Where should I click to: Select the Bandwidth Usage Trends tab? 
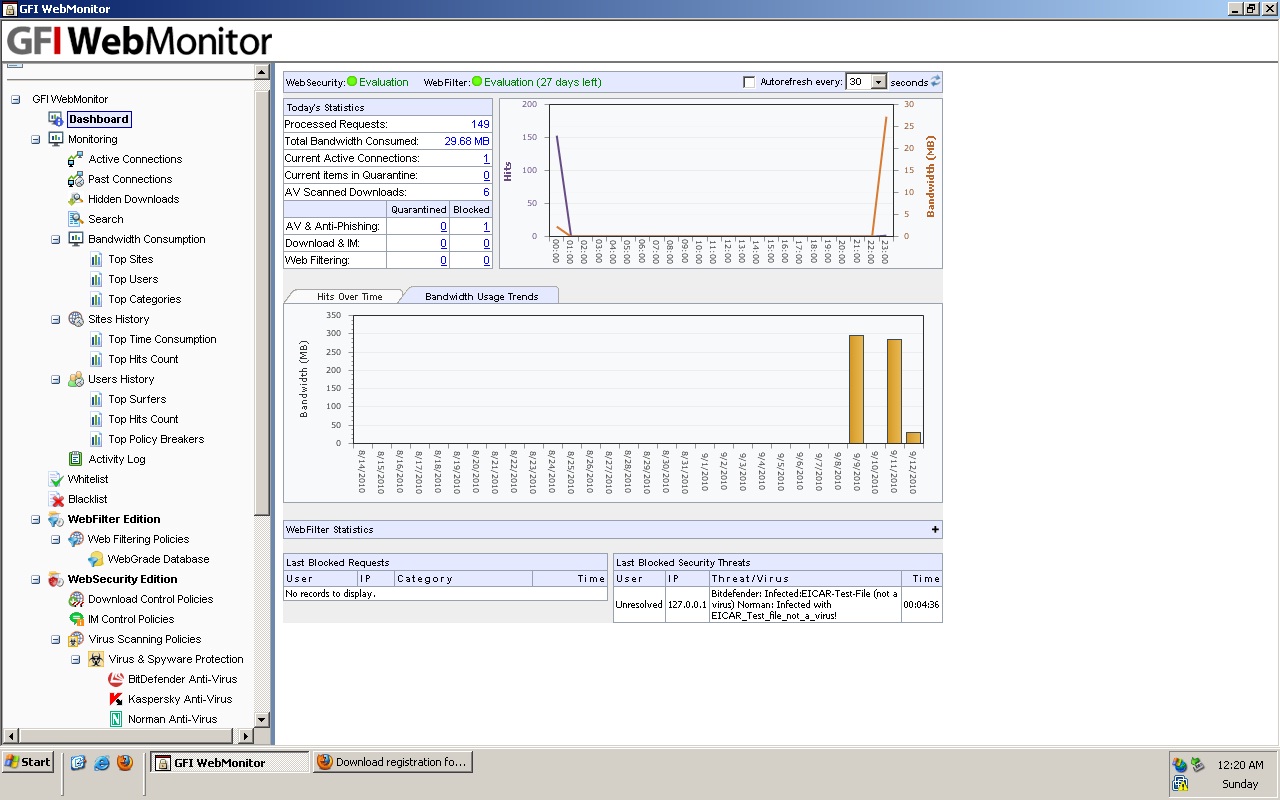[481, 296]
